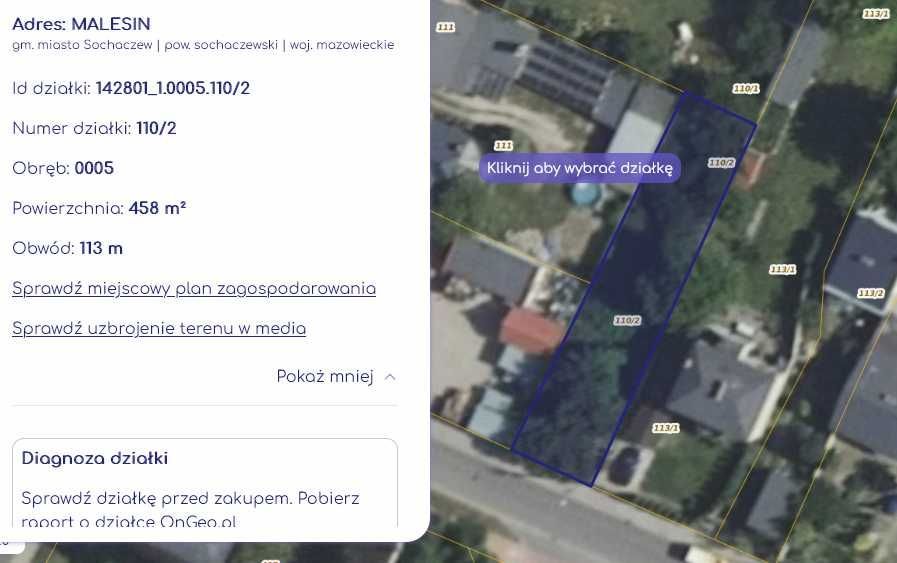Click the chevron next to Pokaż mniej

pos(390,377)
